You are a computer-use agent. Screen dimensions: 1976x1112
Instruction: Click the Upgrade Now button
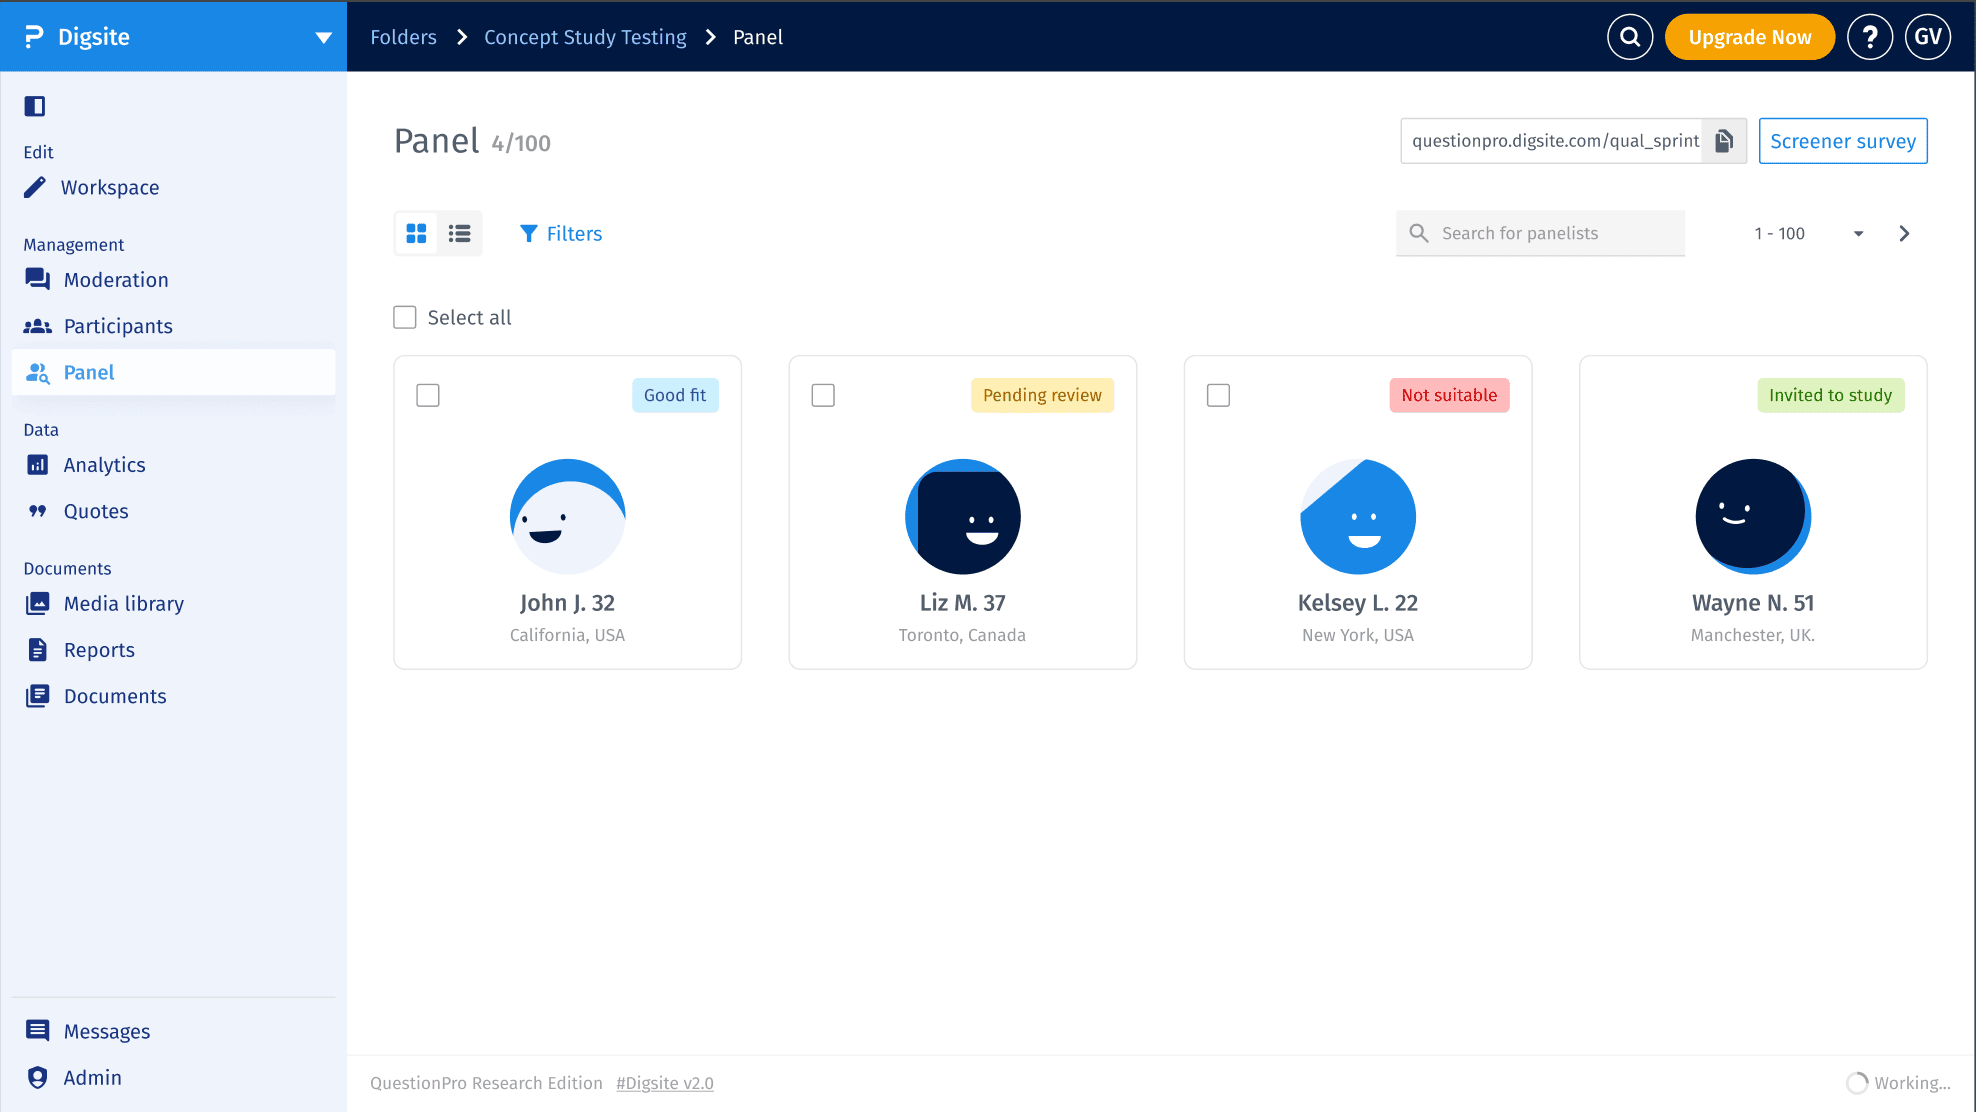click(x=1749, y=37)
